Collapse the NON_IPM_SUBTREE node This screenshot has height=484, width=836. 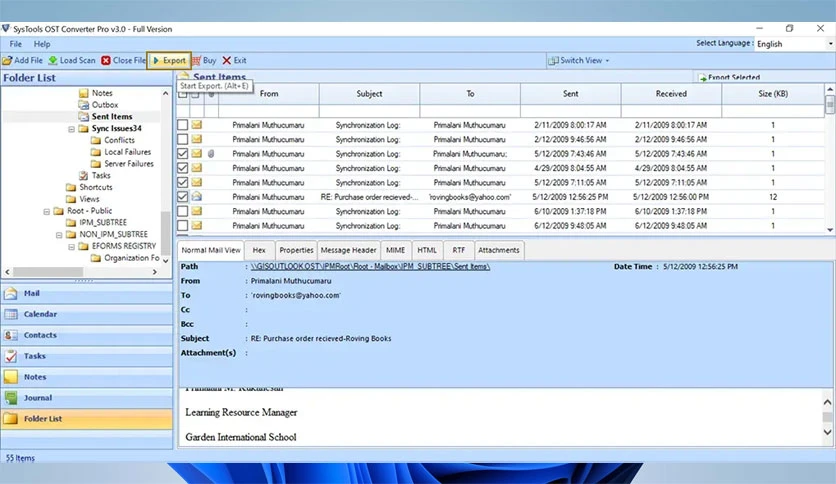(x=59, y=235)
